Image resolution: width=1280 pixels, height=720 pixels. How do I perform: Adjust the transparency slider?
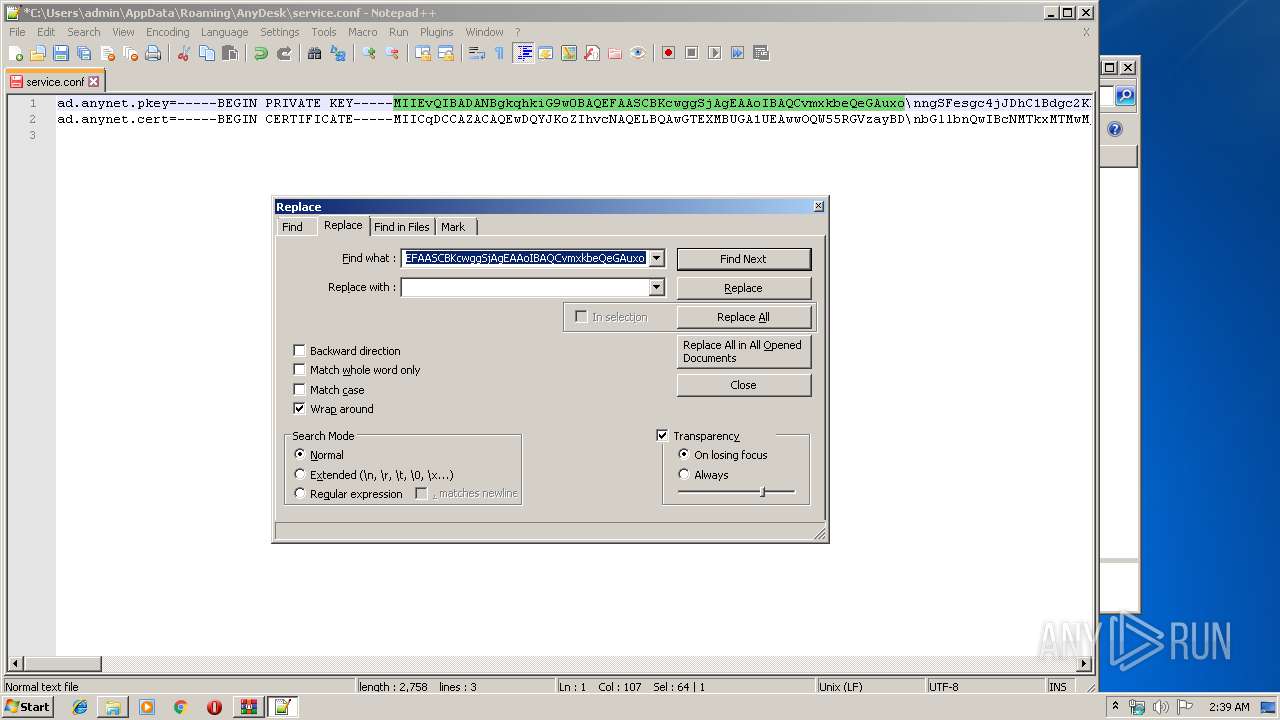coord(762,491)
